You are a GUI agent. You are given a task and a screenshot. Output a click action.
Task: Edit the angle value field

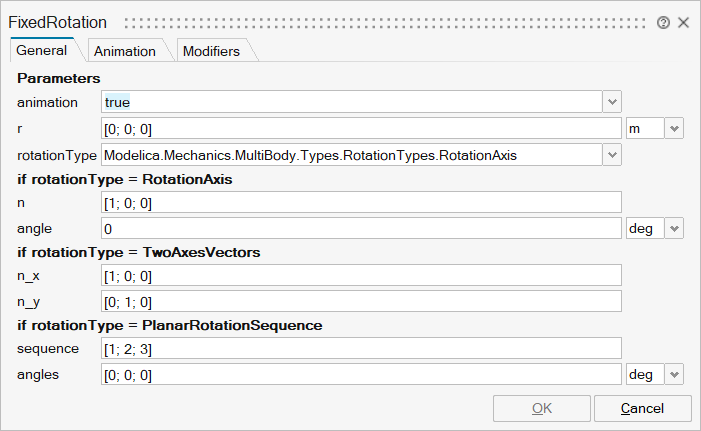(361, 228)
